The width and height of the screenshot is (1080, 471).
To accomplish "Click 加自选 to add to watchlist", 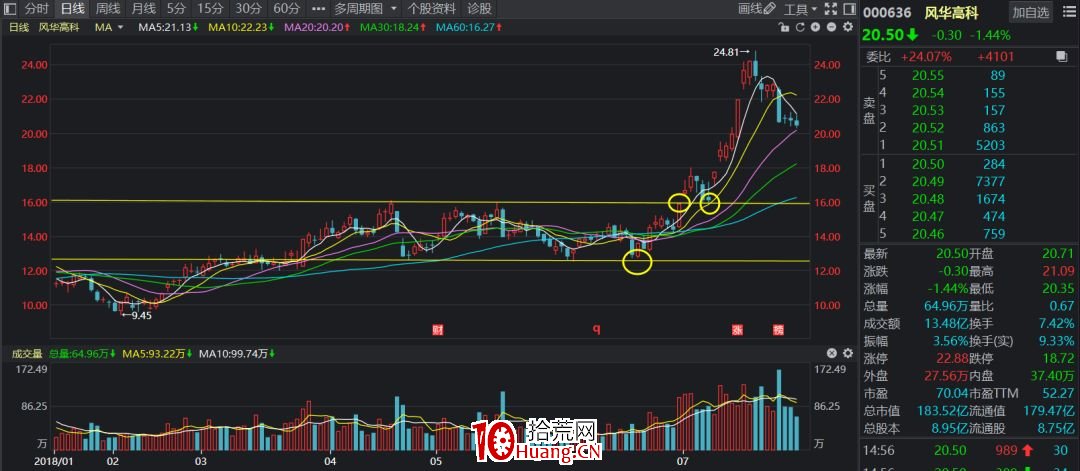I will [x=1031, y=12].
